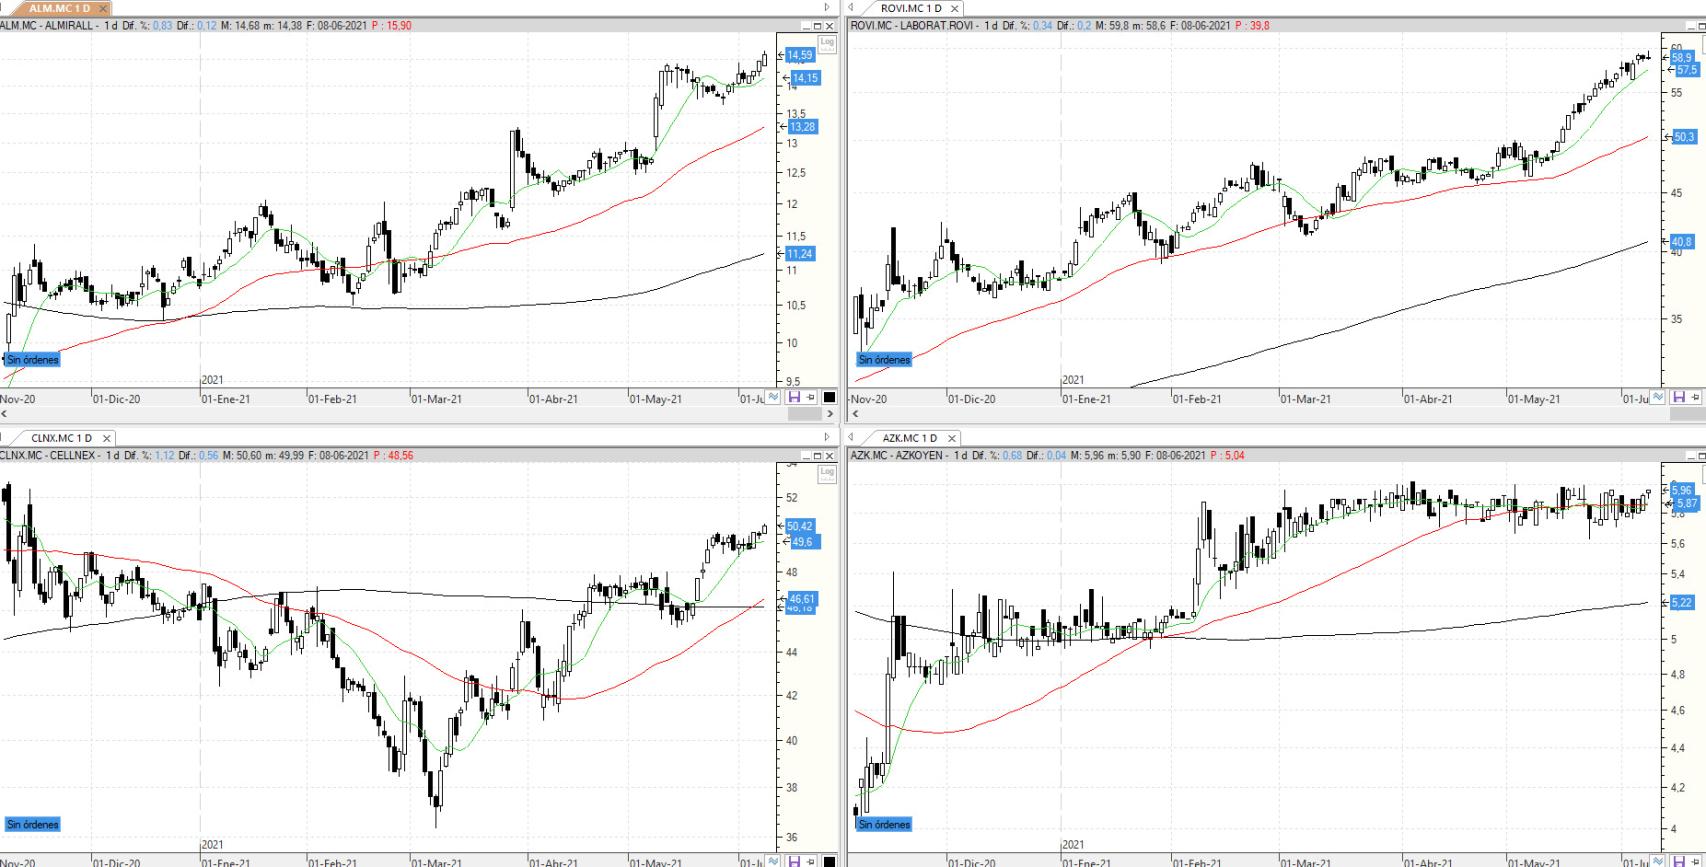1706x867 pixels.
Task: Click the save icon on Cellnex chart
Action: [x=794, y=861]
